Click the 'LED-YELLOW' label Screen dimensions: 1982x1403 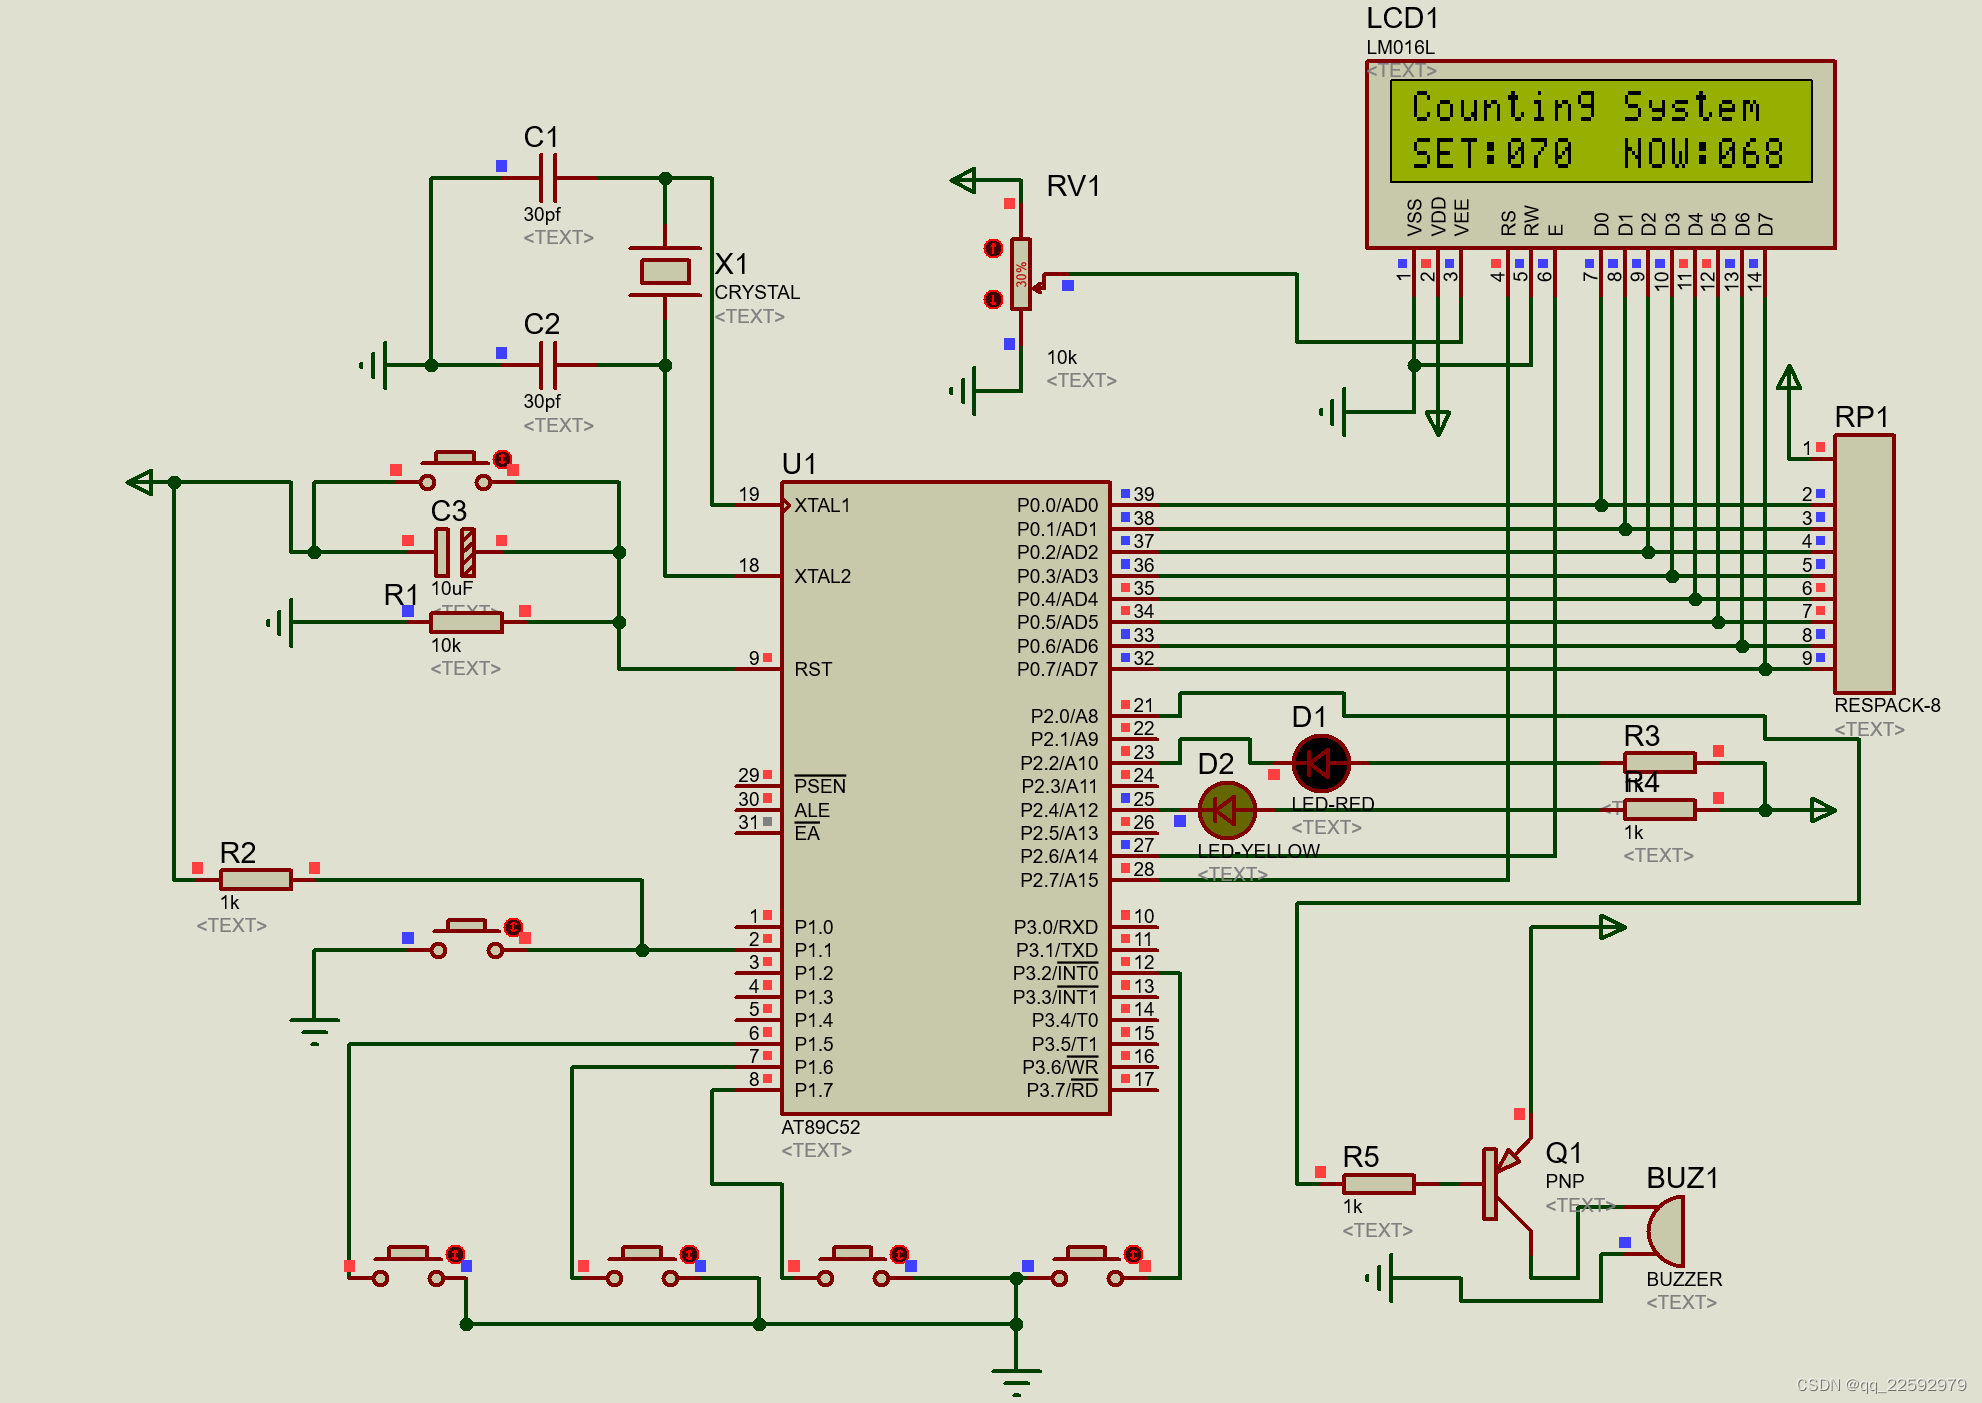(x=1258, y=851)
